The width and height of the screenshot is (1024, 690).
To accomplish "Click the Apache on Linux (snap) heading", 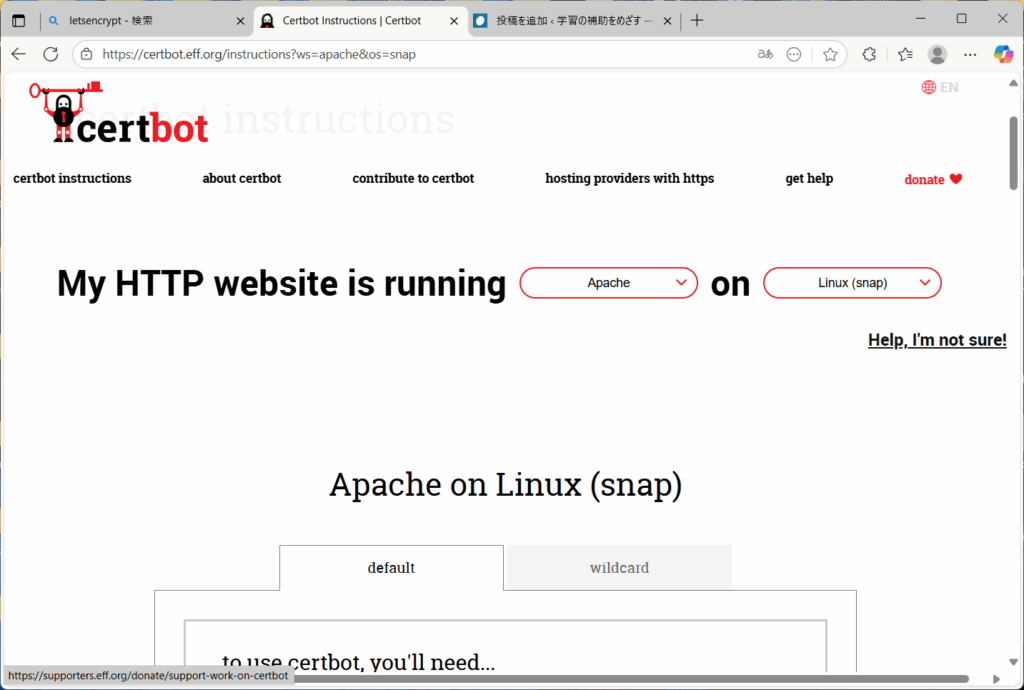I will click(505, 484).
